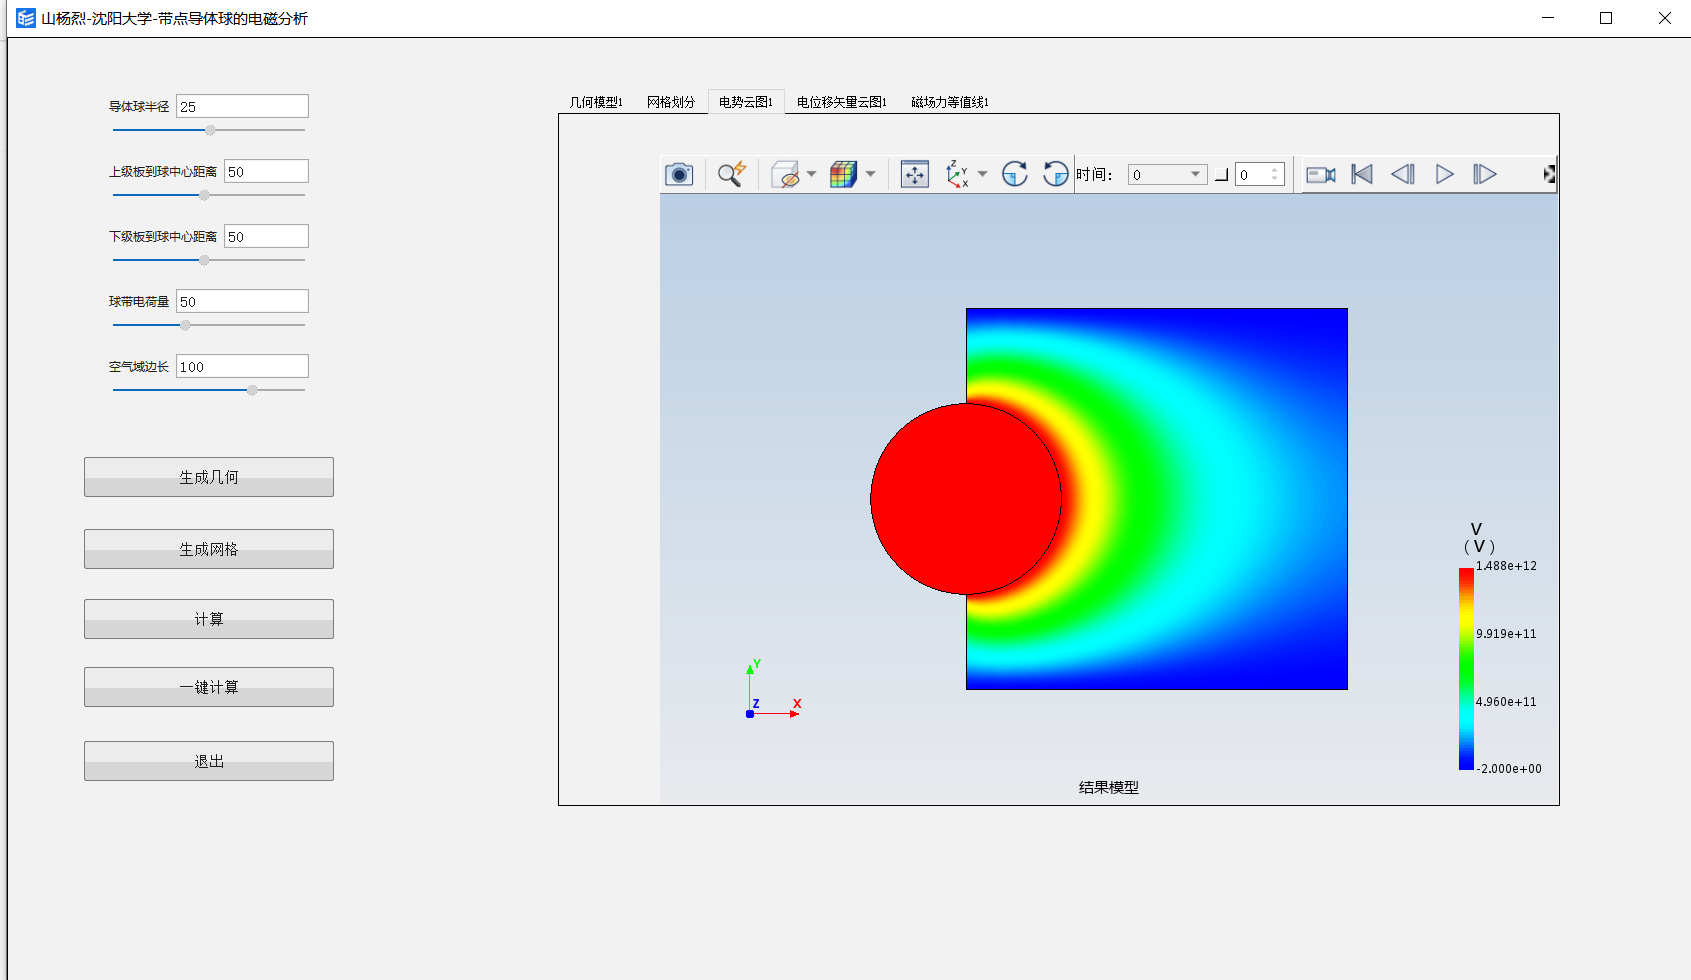Viewport: 1691px width, 980px height.
Task: Click the 下级板到球中心距离 input field
Action: 266,236
